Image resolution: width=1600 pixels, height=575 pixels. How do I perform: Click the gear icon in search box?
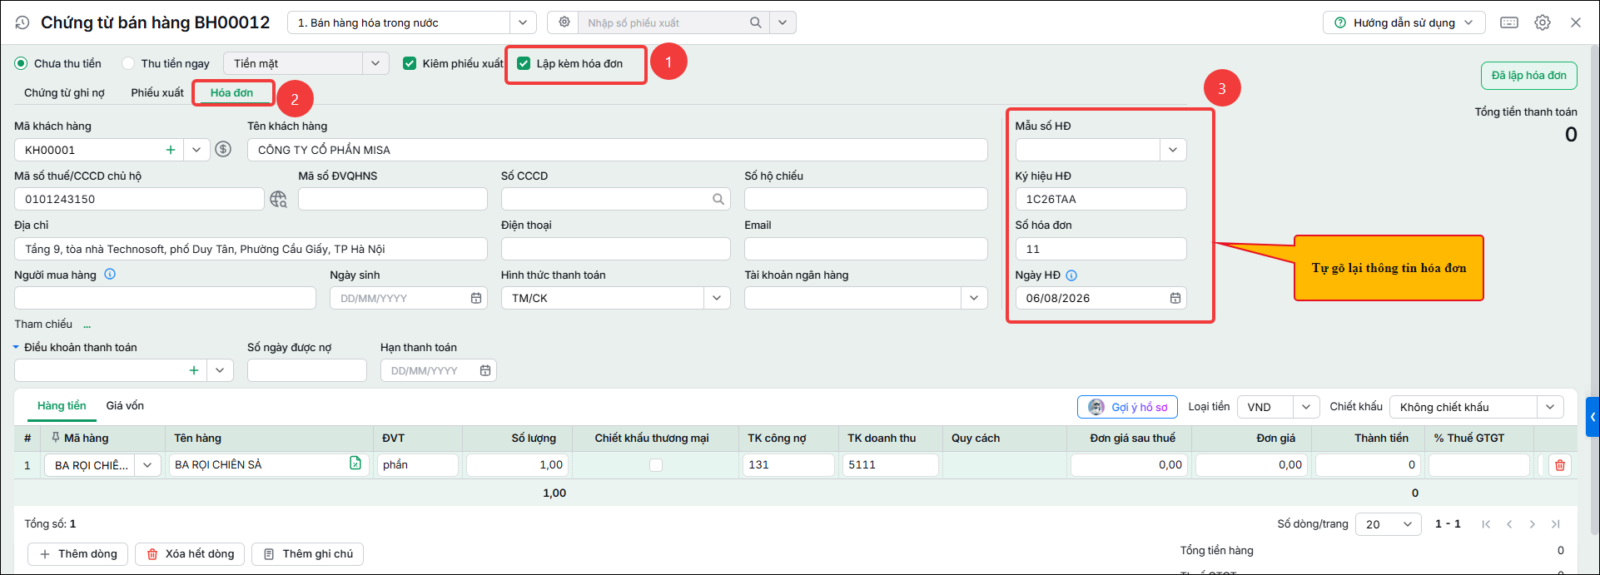(x=564, y=22)
